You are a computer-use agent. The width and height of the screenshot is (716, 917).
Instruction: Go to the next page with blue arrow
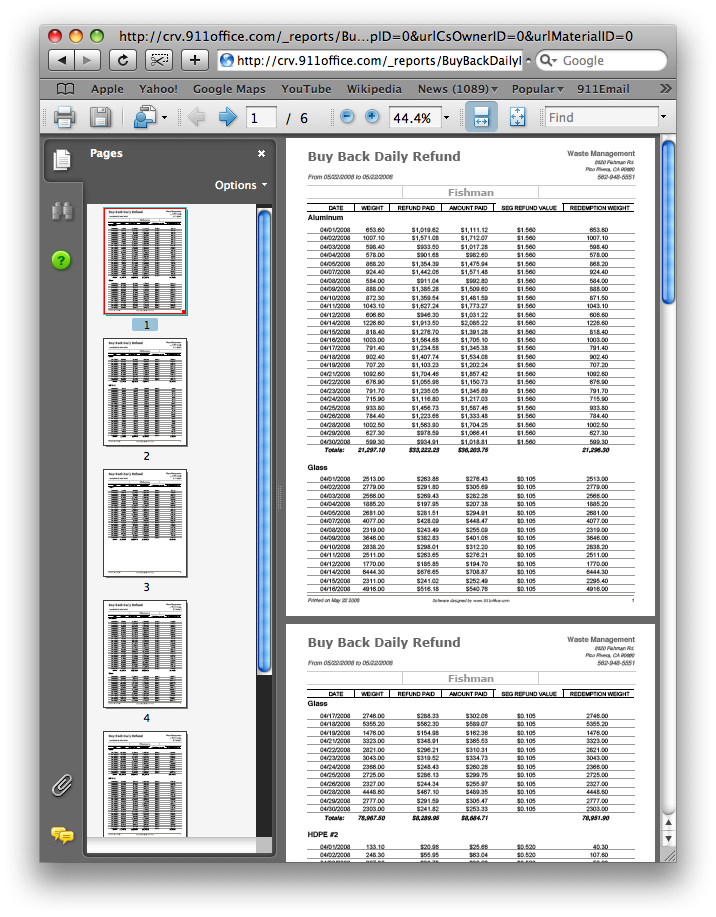click(x=227, y=118)
